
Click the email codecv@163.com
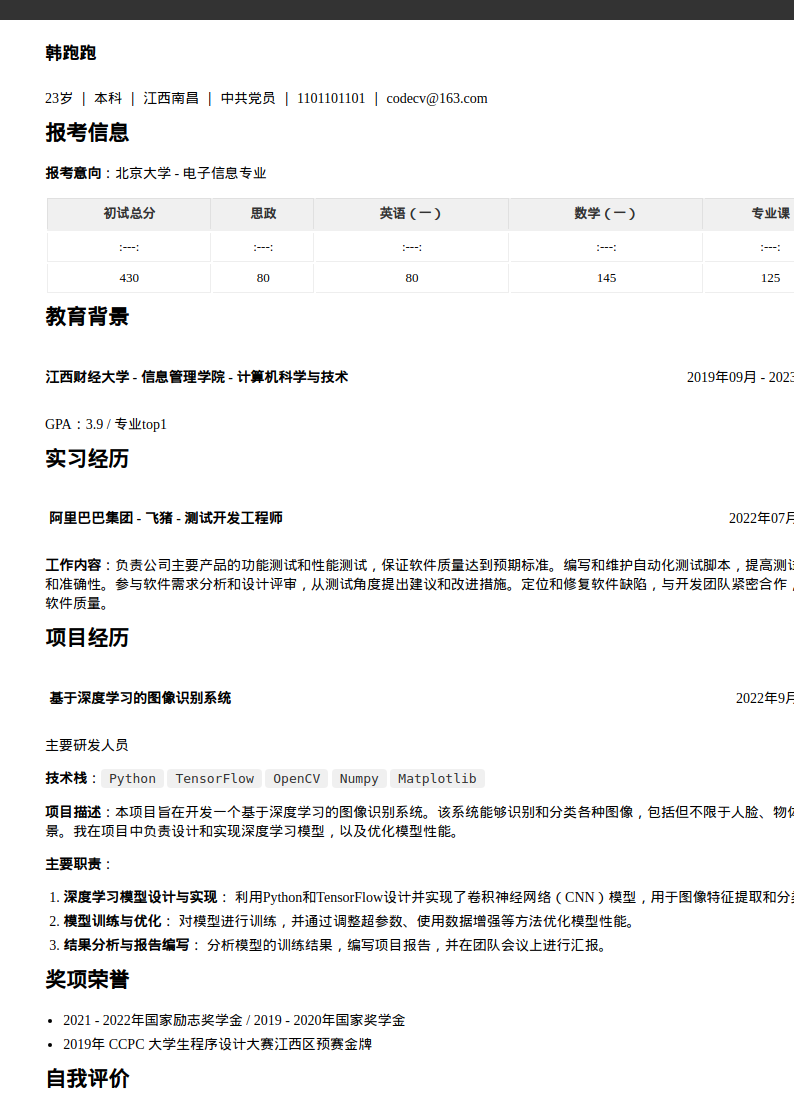(437, 98)
